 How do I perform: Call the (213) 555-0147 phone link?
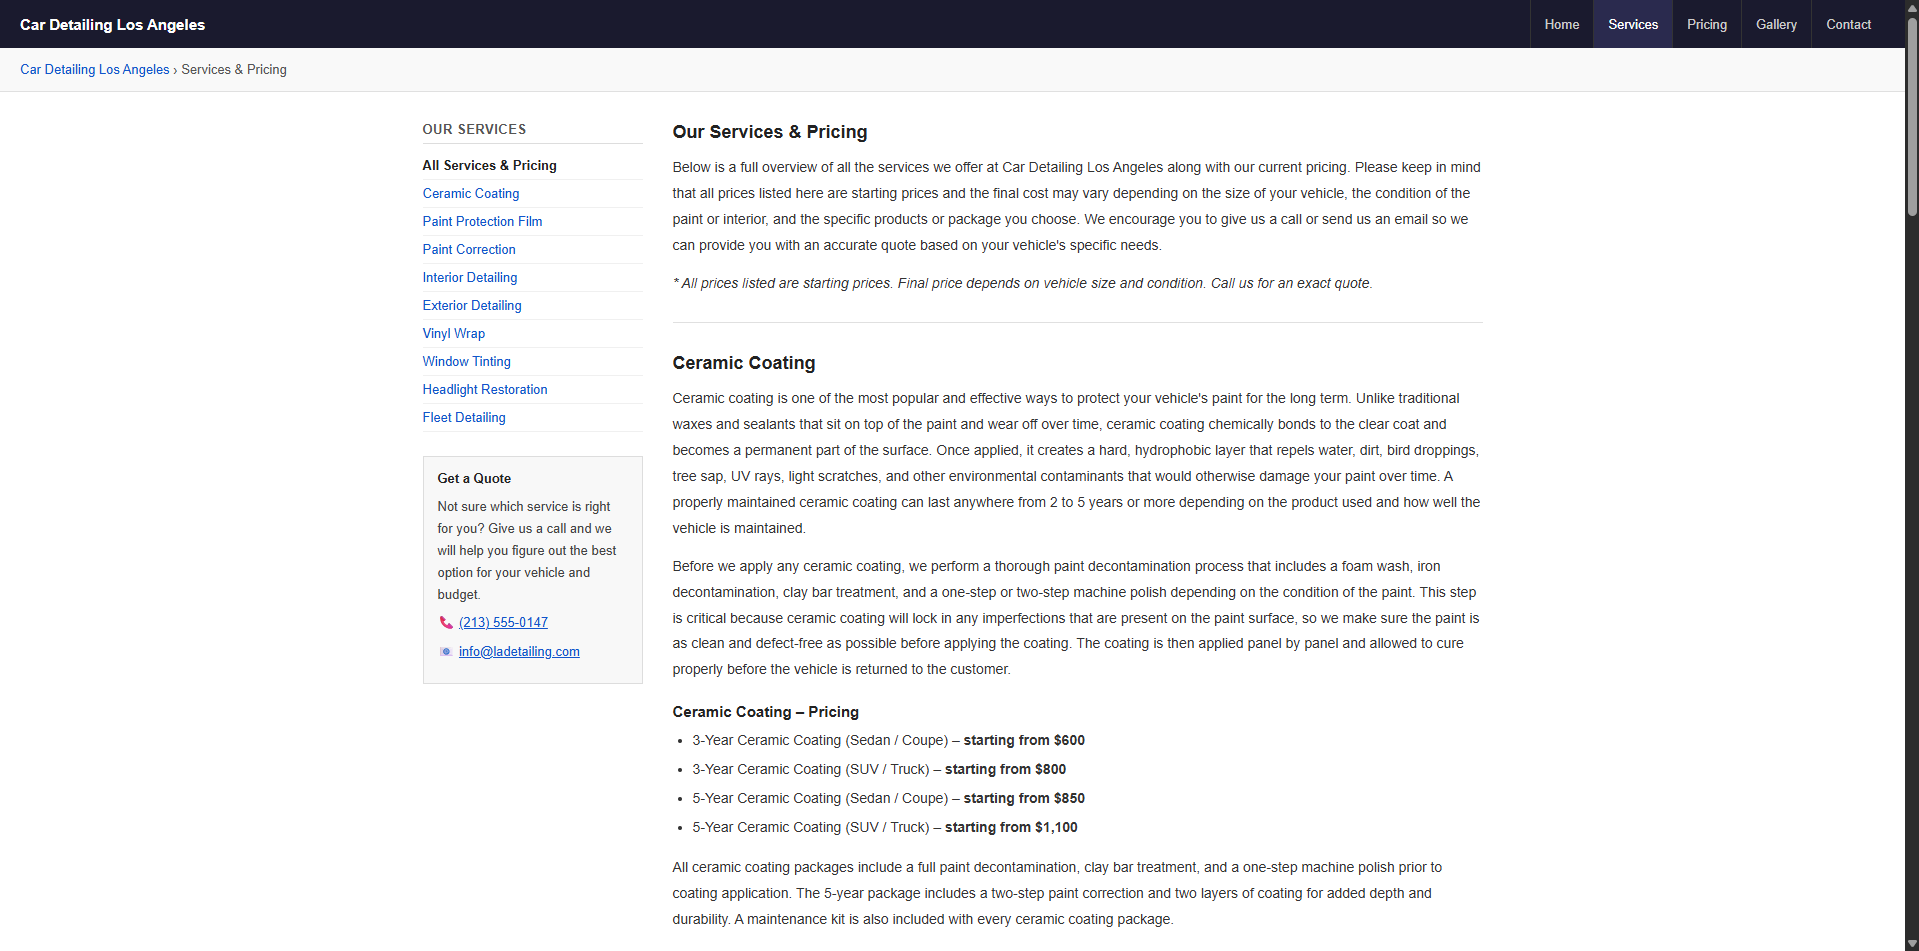coord(503,623)
